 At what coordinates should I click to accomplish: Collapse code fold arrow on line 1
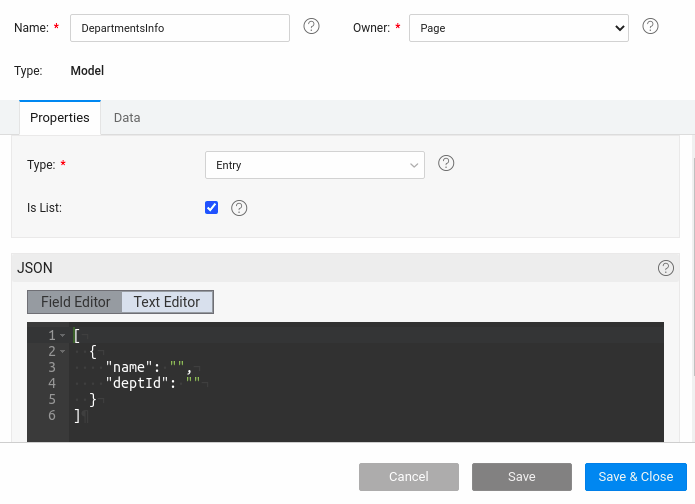coord(62,335)
